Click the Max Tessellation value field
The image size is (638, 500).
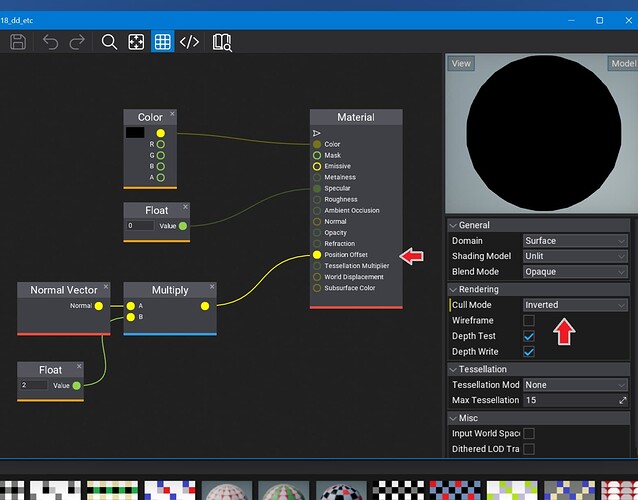point(568,401)
